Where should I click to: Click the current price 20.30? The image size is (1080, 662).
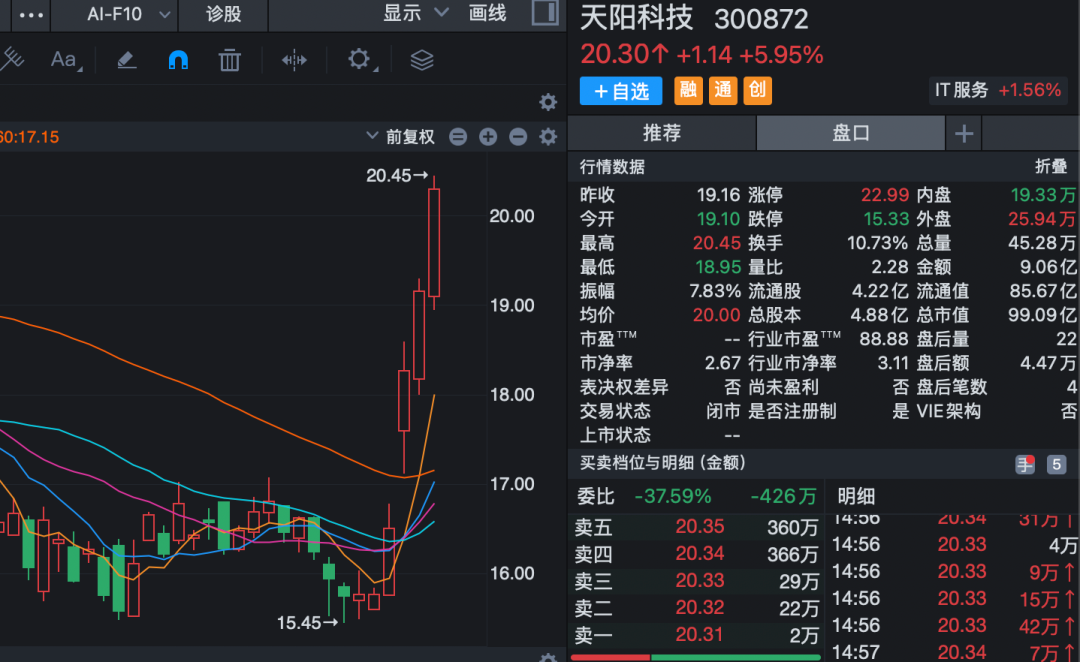(624, 54)
